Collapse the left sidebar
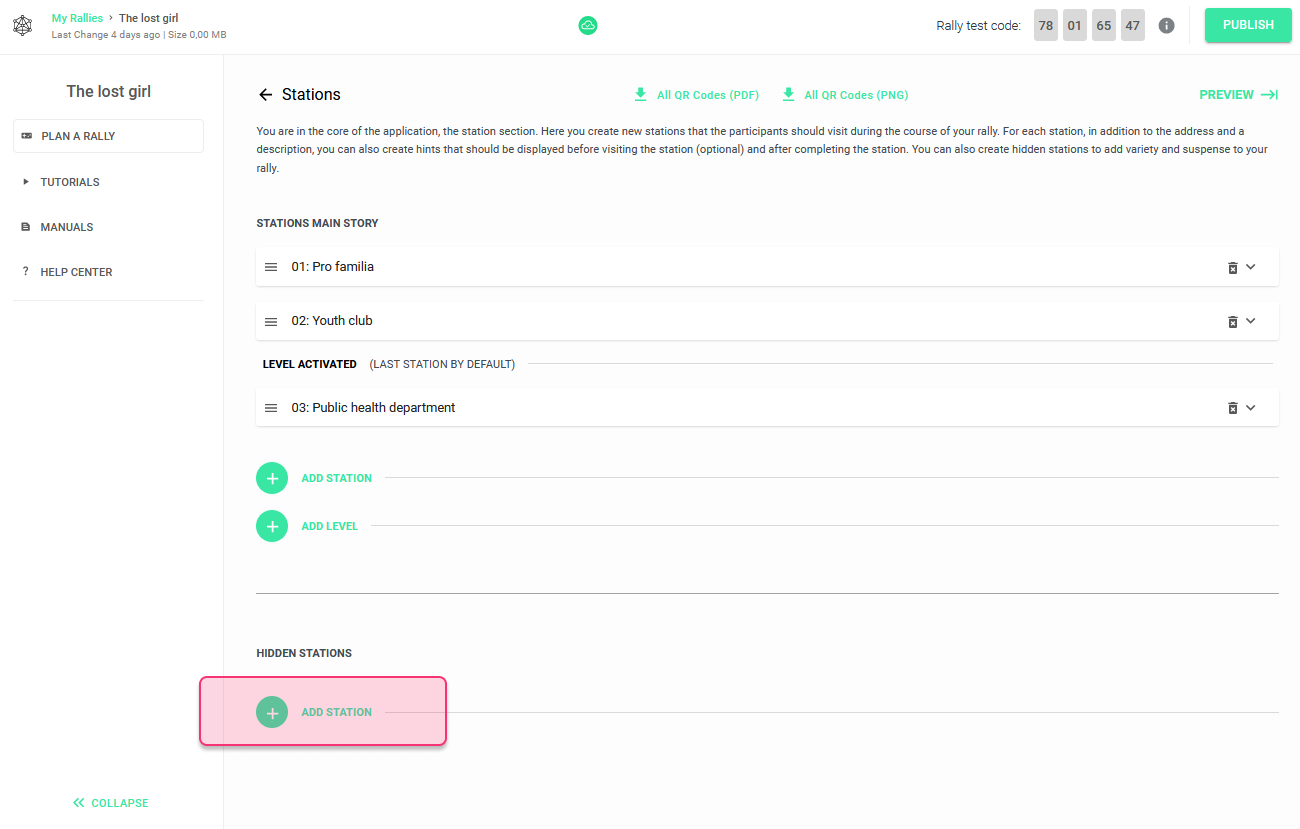The width and height of the screenshot is (1300, 829). click(110, 803)
